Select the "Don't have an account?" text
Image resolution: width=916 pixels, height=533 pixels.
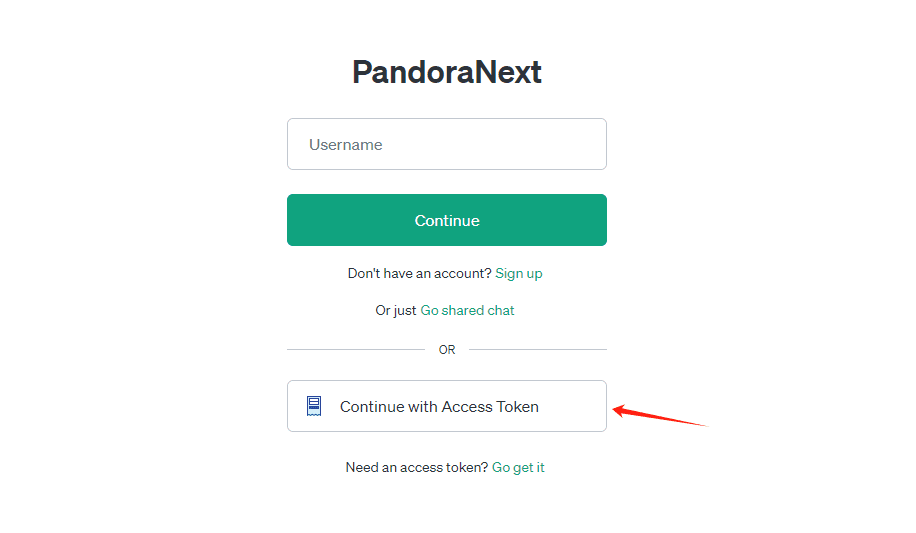[x=419, y=274]
